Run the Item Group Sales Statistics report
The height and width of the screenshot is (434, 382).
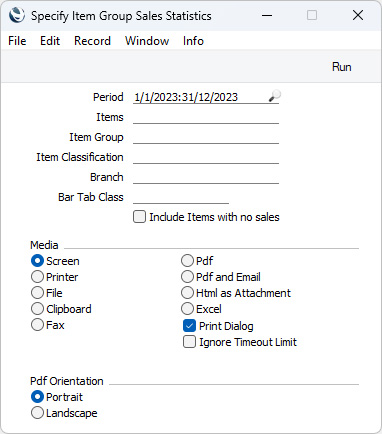tap(341, 67)
